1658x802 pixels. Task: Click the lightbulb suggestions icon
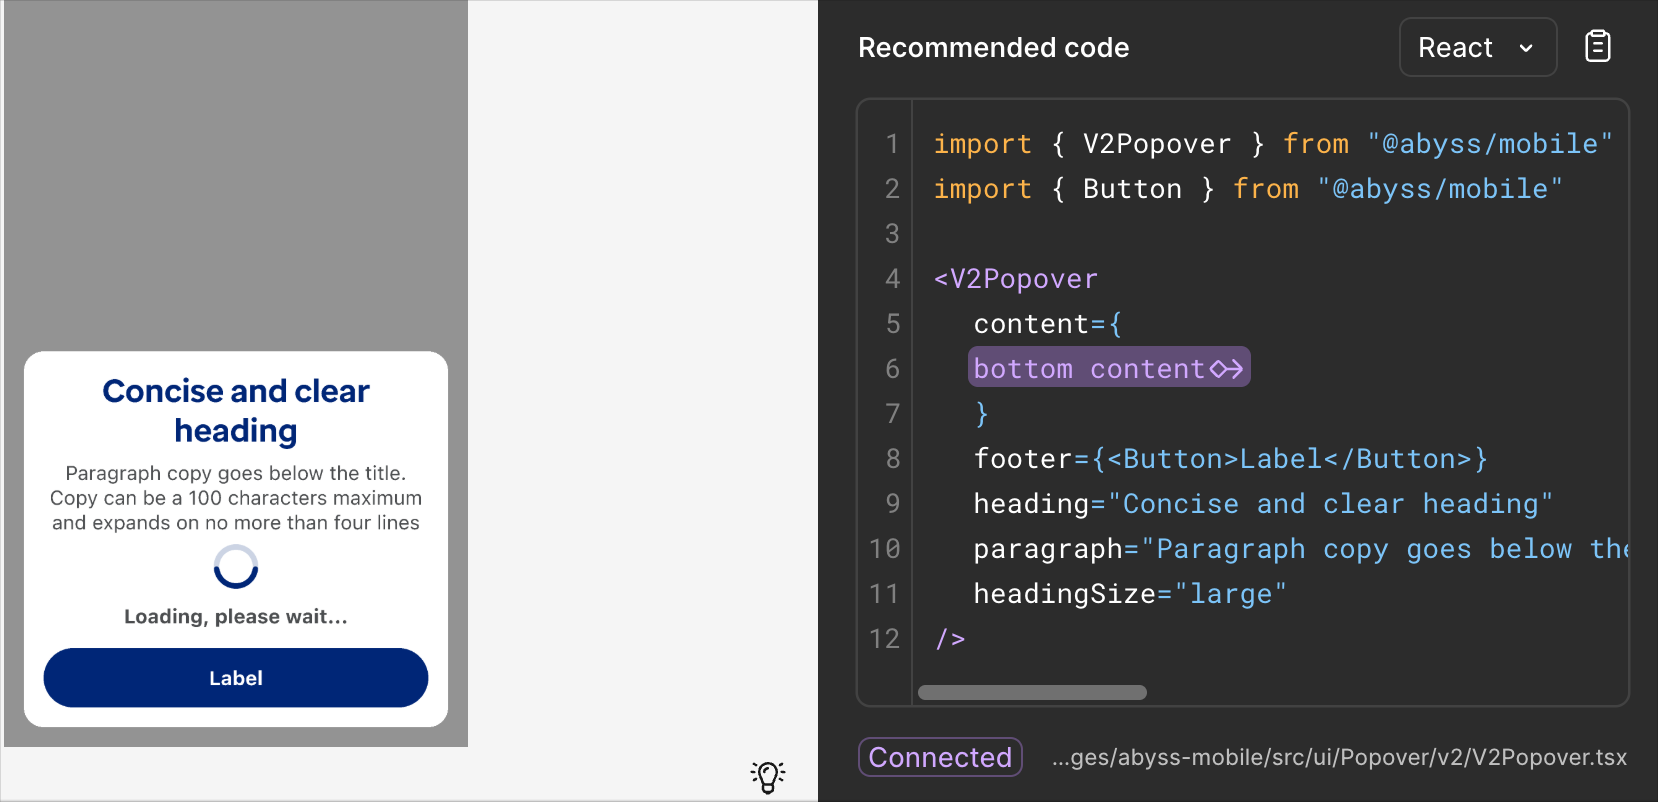tap(767, 776)
